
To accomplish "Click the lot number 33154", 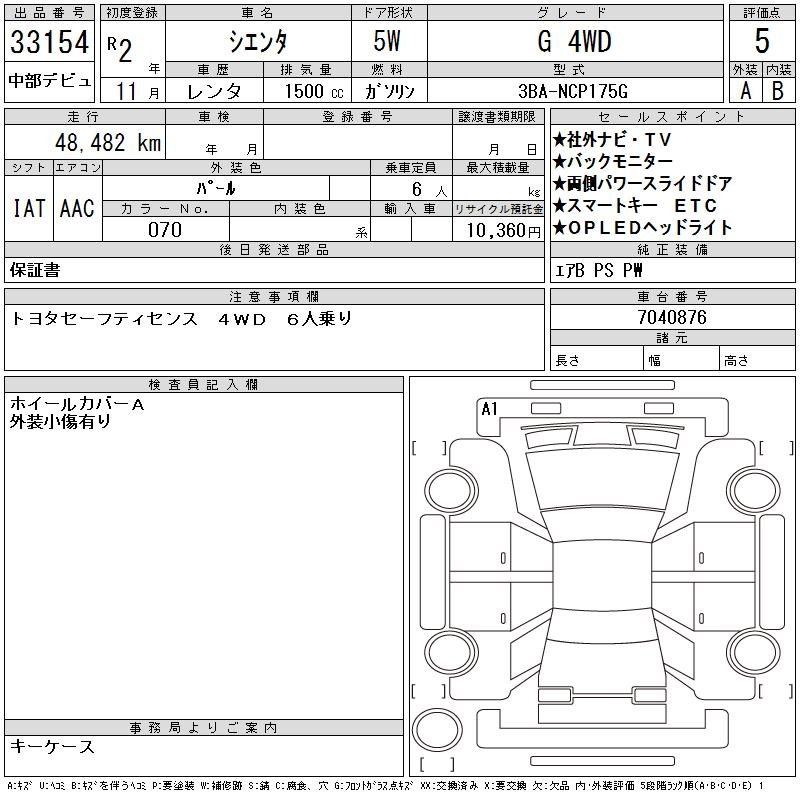I will pos(49,42).
